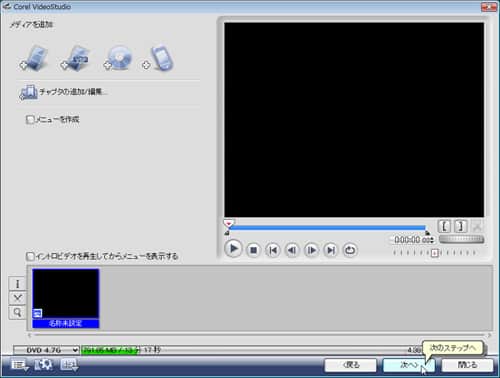Click the jog wheel slider

click(x=461, y=239)
